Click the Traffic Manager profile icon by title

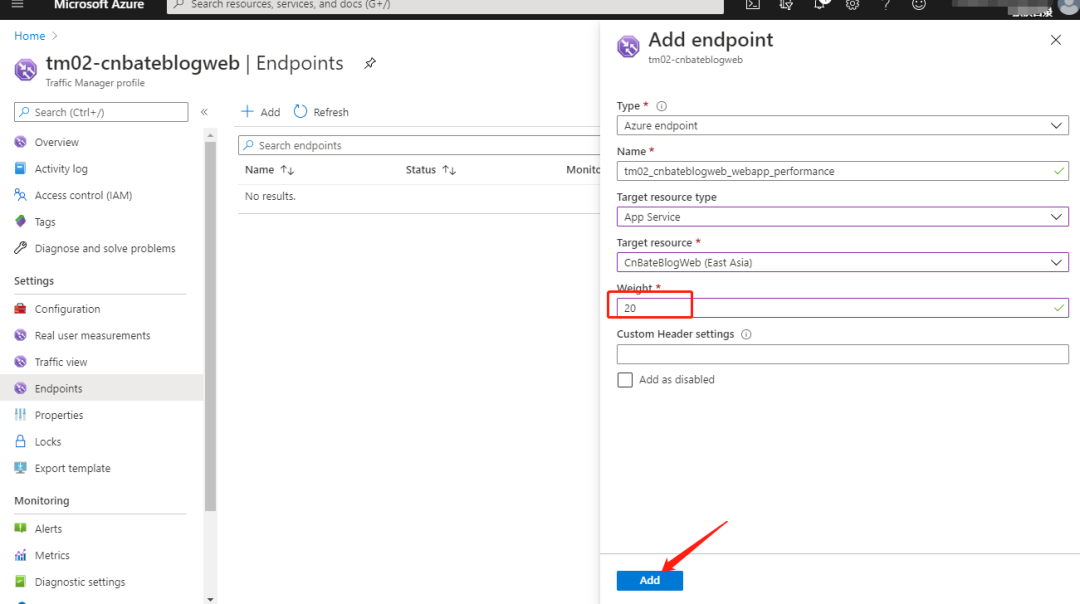pos(25,70)
